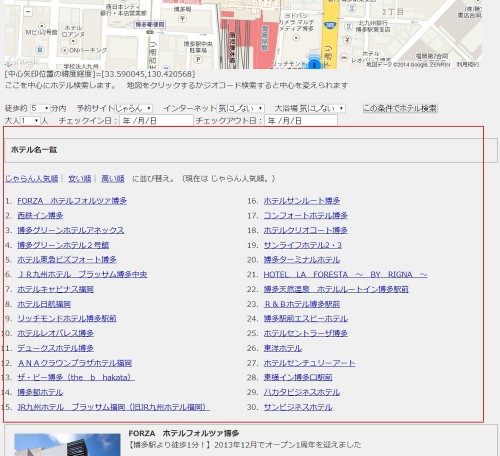This screenshot has width=500, height=456.
Task: Click the この条件でホテル検索 button
Action: 400,108
